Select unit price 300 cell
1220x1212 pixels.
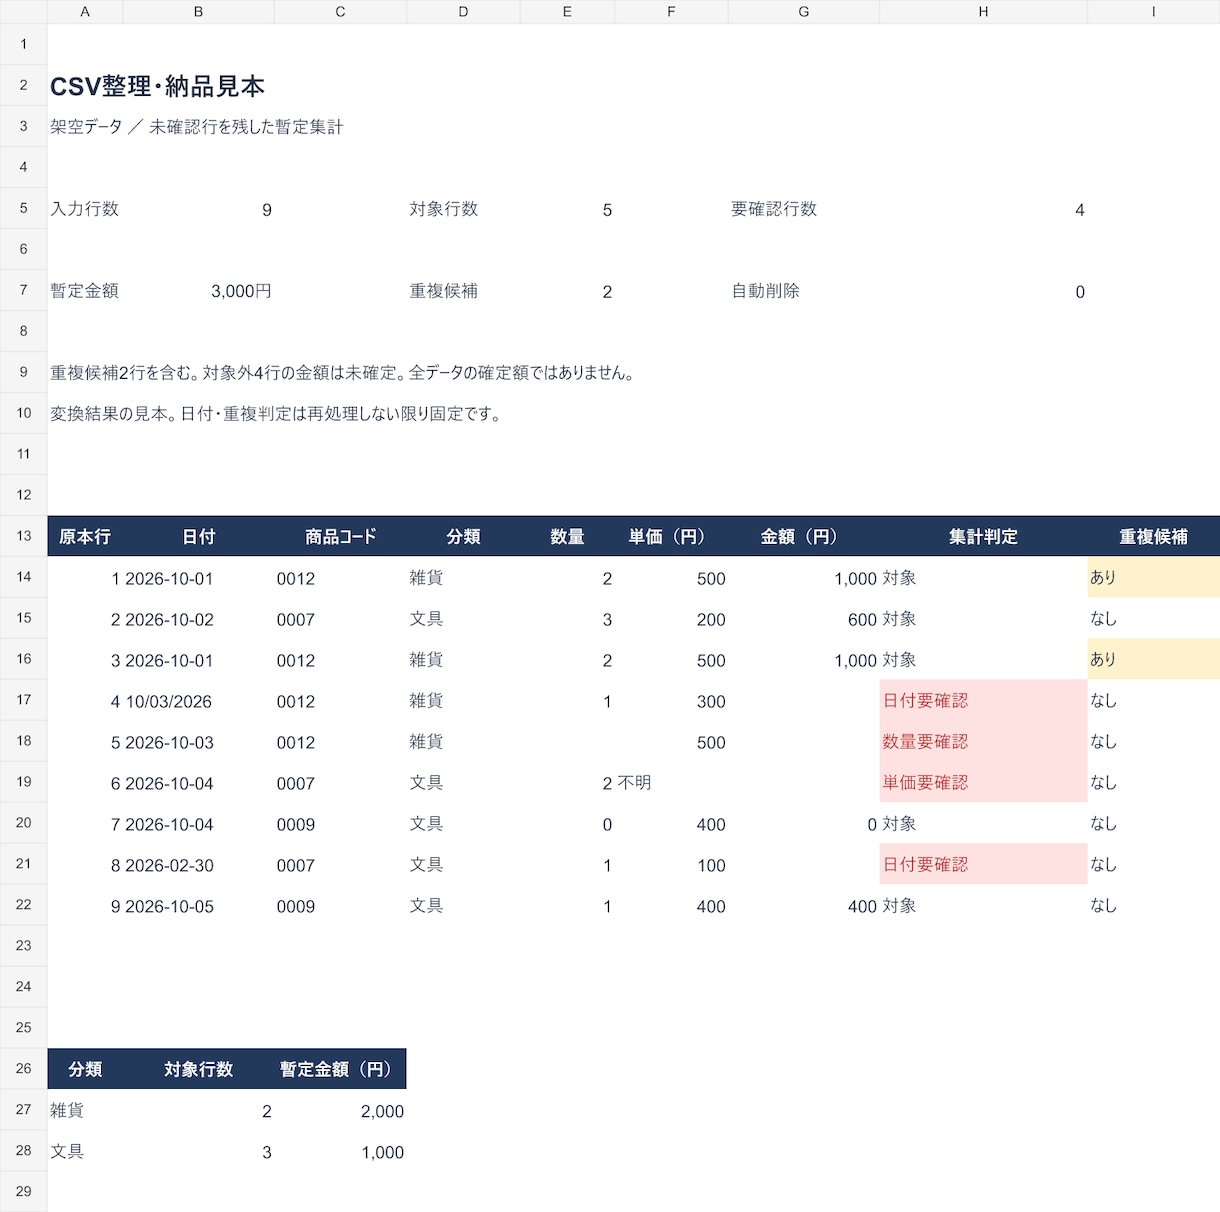671,701
